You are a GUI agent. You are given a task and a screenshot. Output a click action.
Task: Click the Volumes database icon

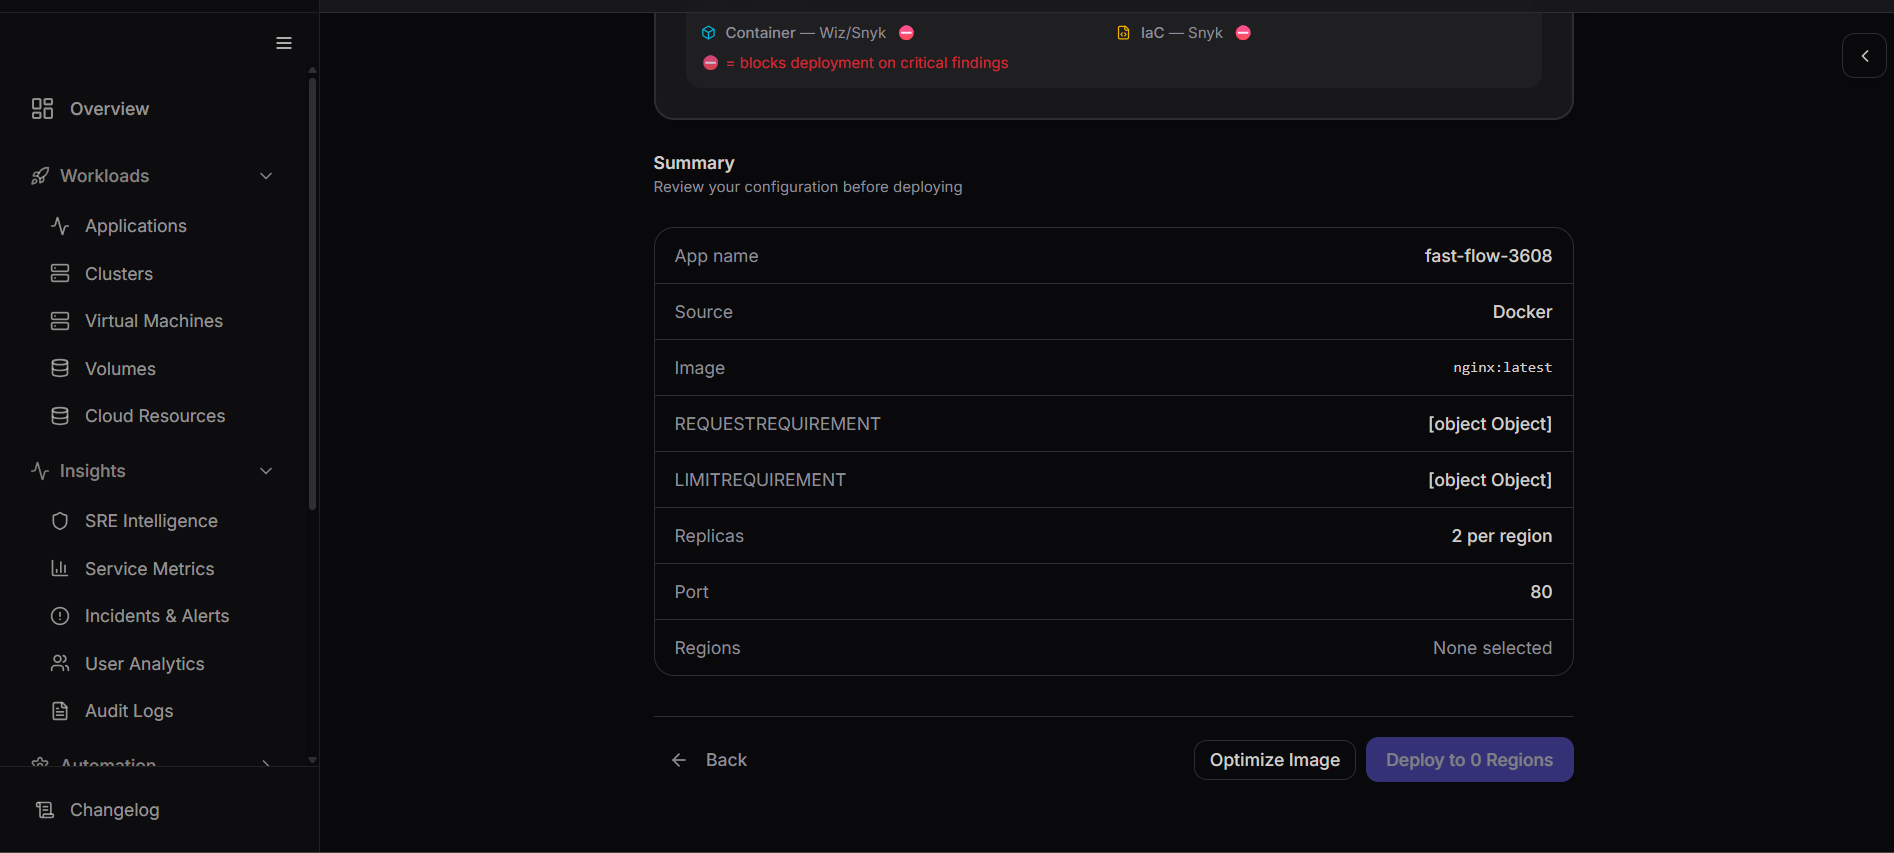pyautogui.click(x=60, y=368)
